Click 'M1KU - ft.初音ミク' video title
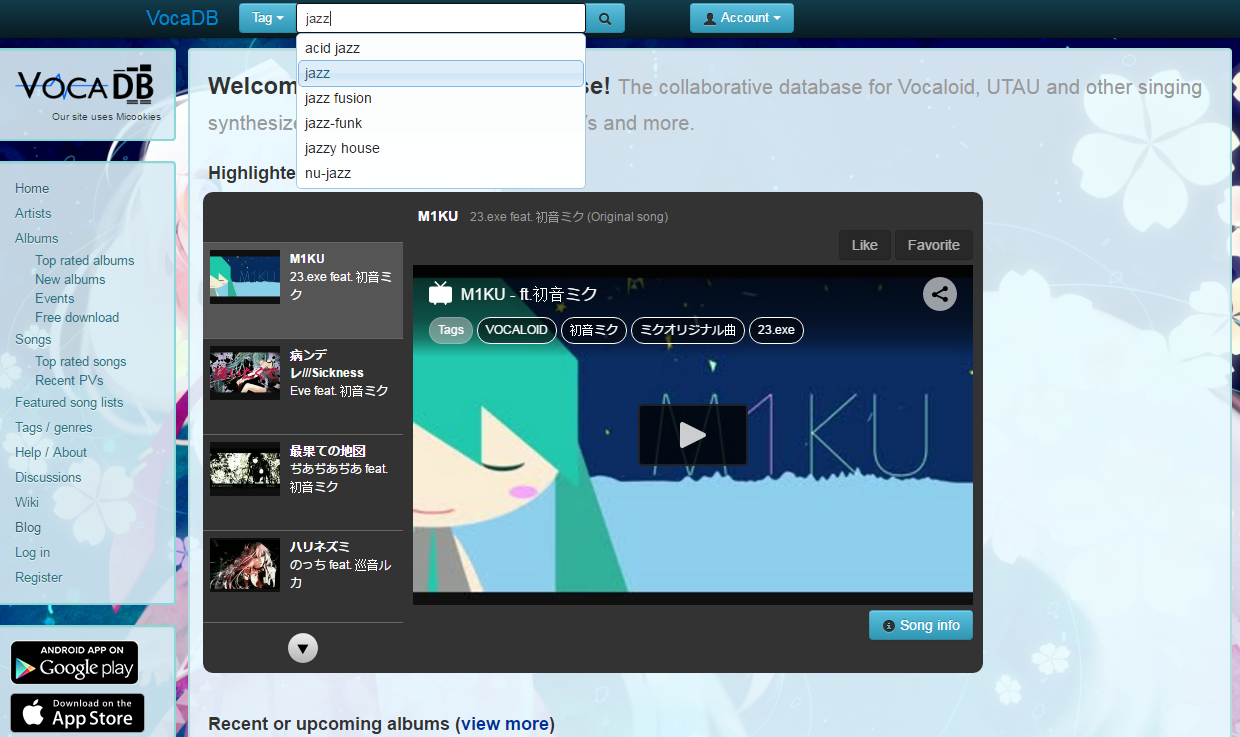The width and height of the screenshot is (1240, 737). [529, 294]
